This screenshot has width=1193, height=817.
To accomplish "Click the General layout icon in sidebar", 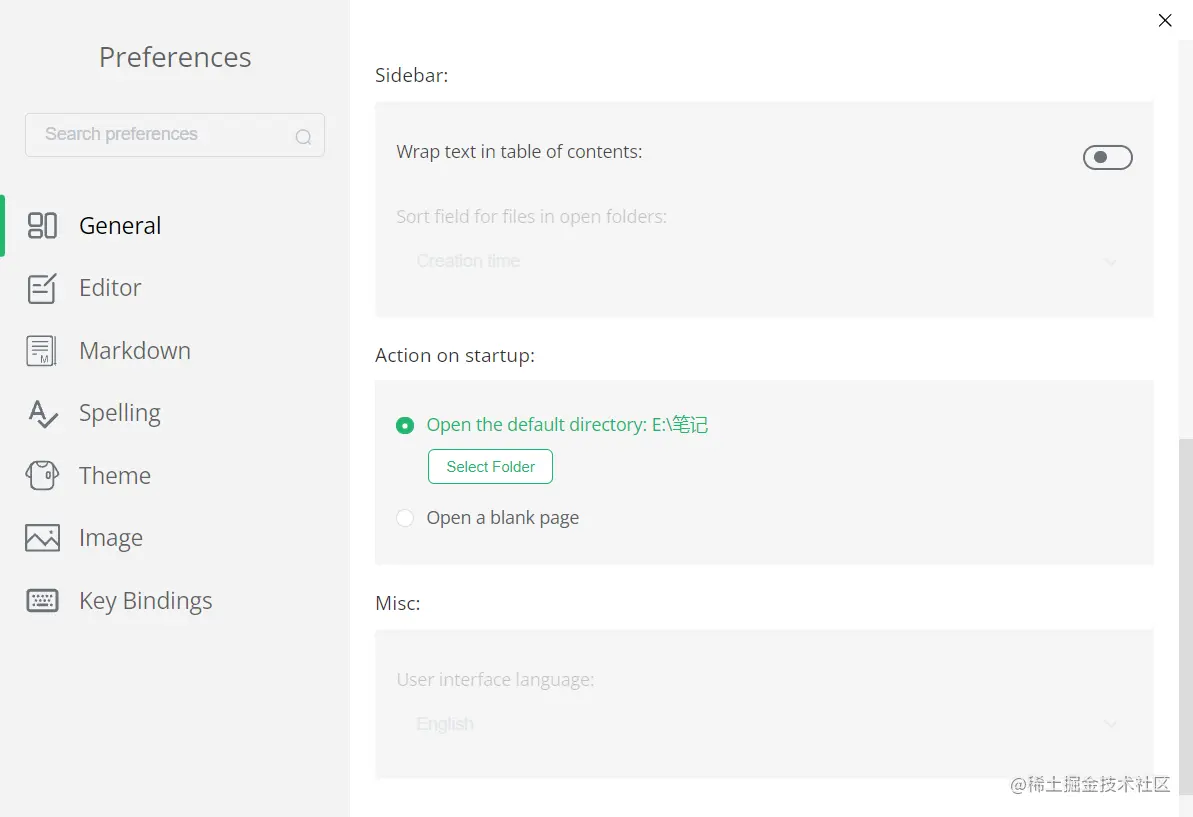I will click(42, 226).
